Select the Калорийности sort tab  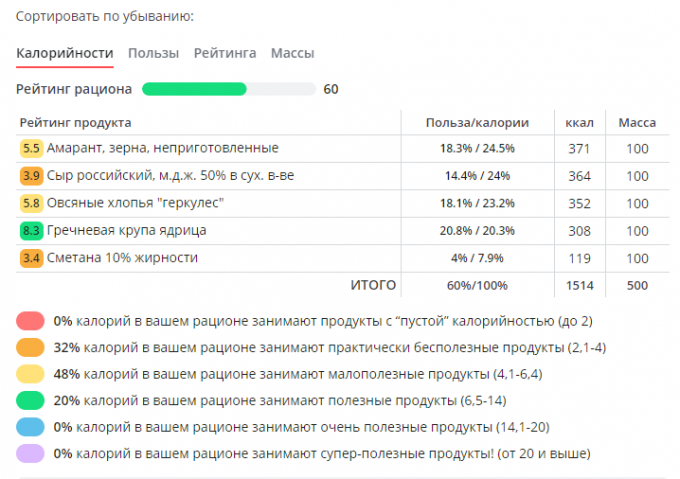coord(65,53)
